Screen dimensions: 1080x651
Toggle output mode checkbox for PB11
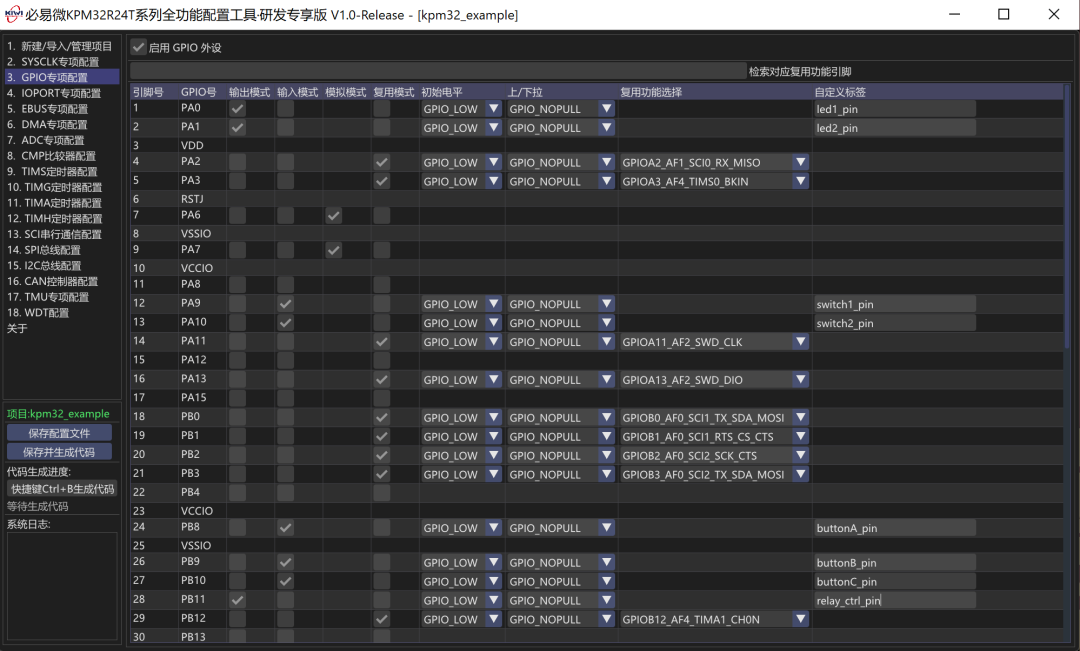pos(238,600)
